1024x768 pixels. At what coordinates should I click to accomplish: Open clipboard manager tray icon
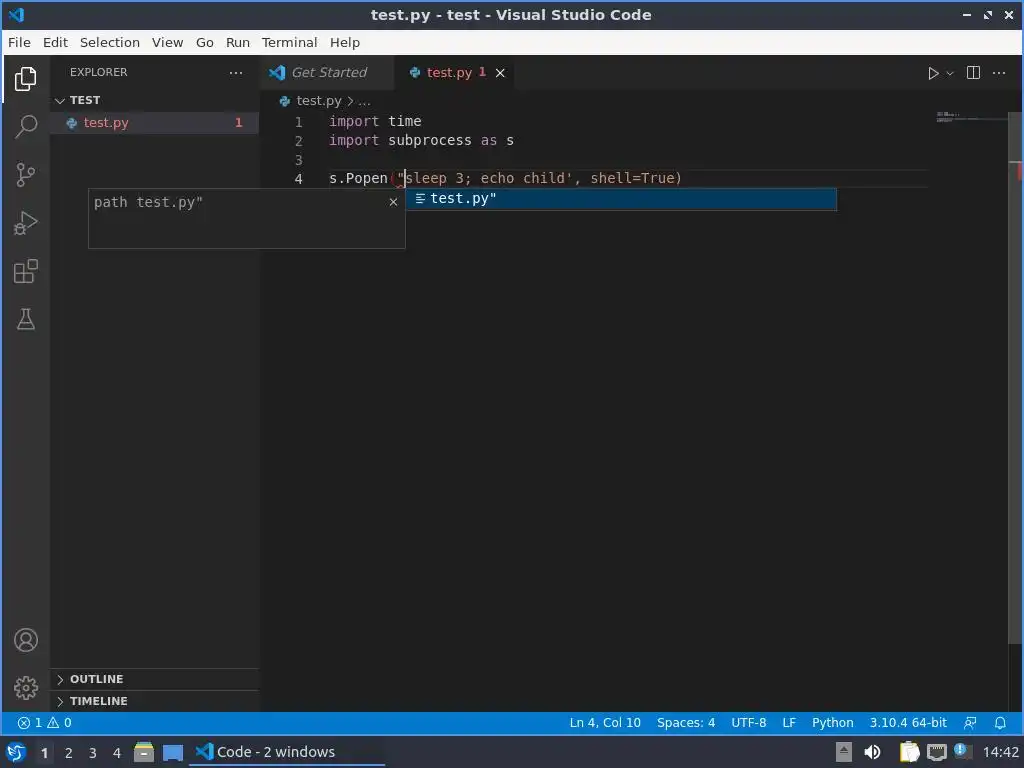click(x=909, y=752)
